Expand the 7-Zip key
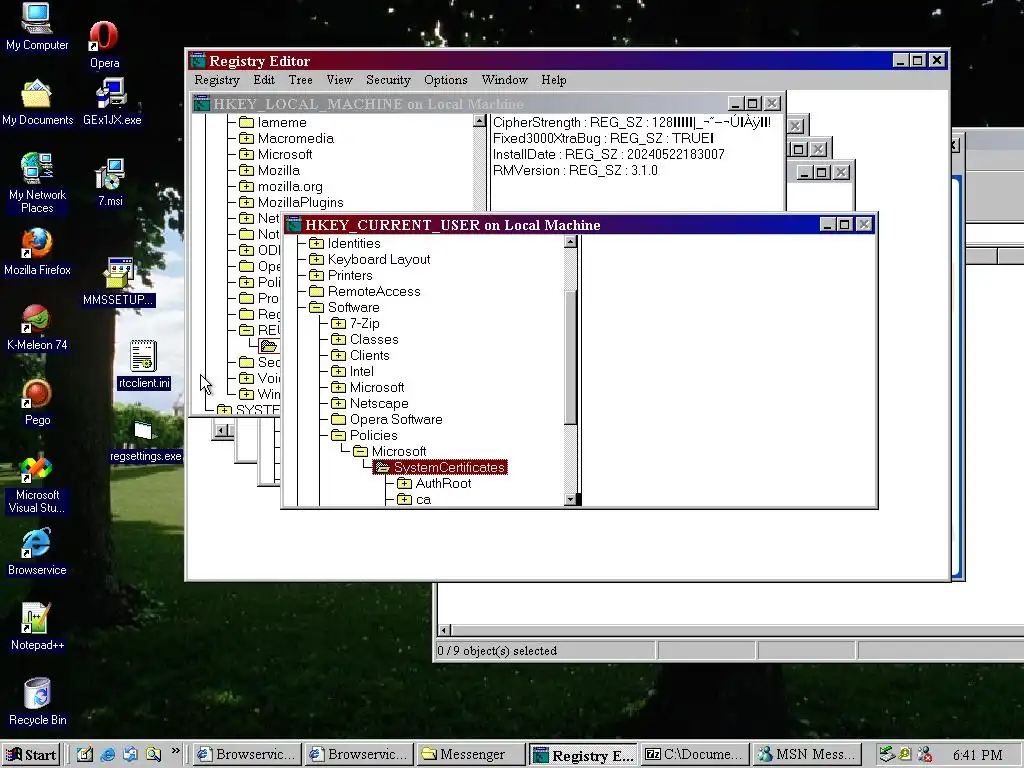 (x=338, y=323)
